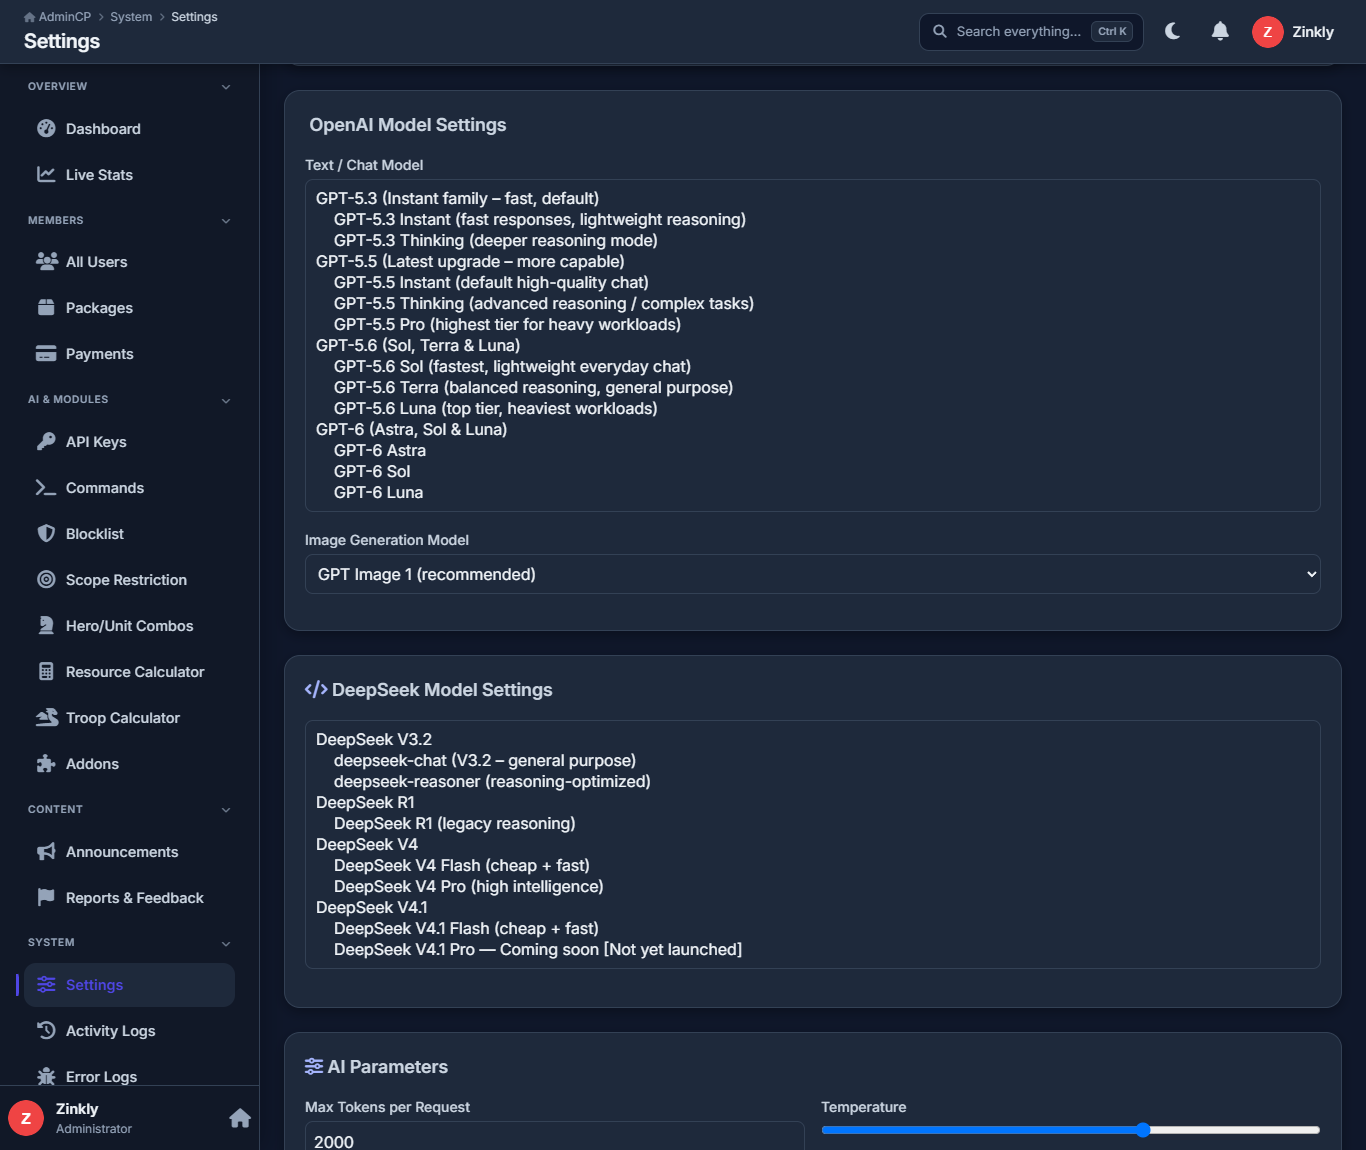The width and height of the screenshot is (1366, 1150).
Task: Click the Payments card icon
Action: tap(46, 353)
